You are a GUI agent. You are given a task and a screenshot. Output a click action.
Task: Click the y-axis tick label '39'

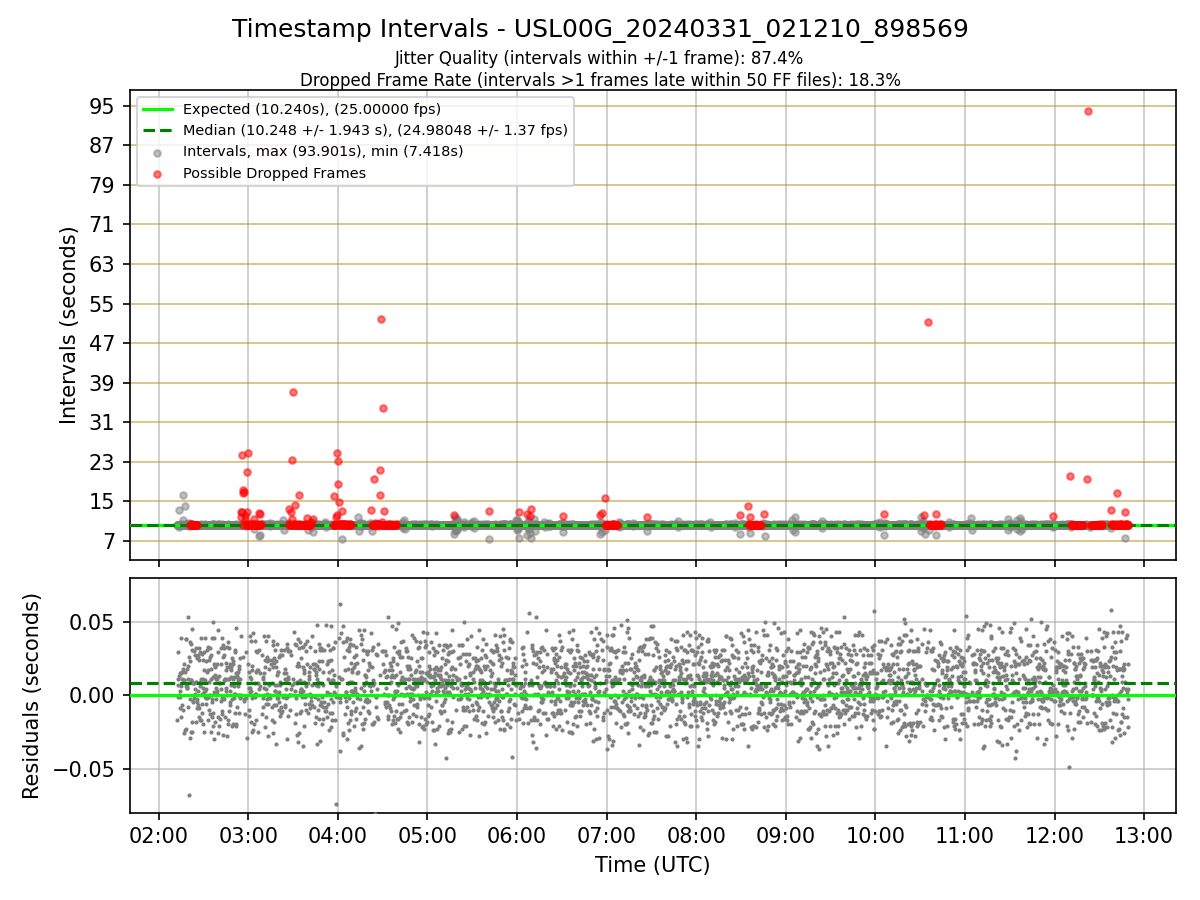(103, 383)
